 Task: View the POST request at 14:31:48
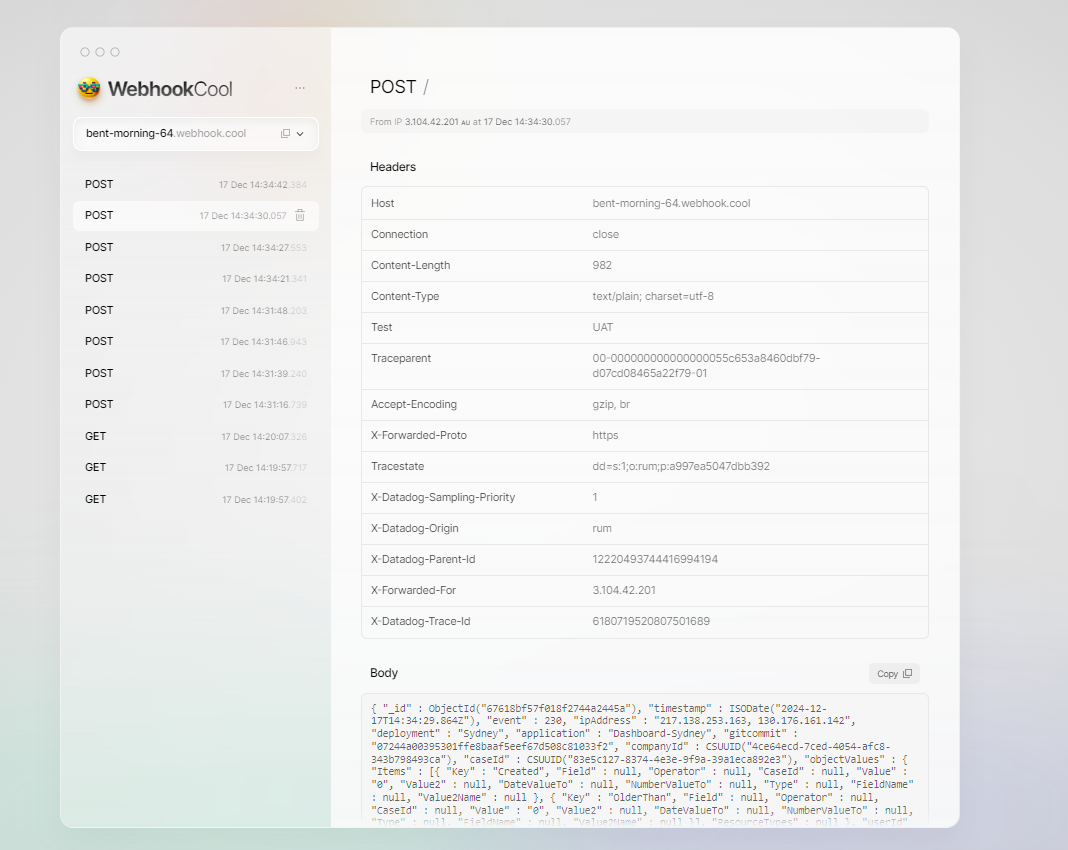pyautogui.click(x=195, y=311)
